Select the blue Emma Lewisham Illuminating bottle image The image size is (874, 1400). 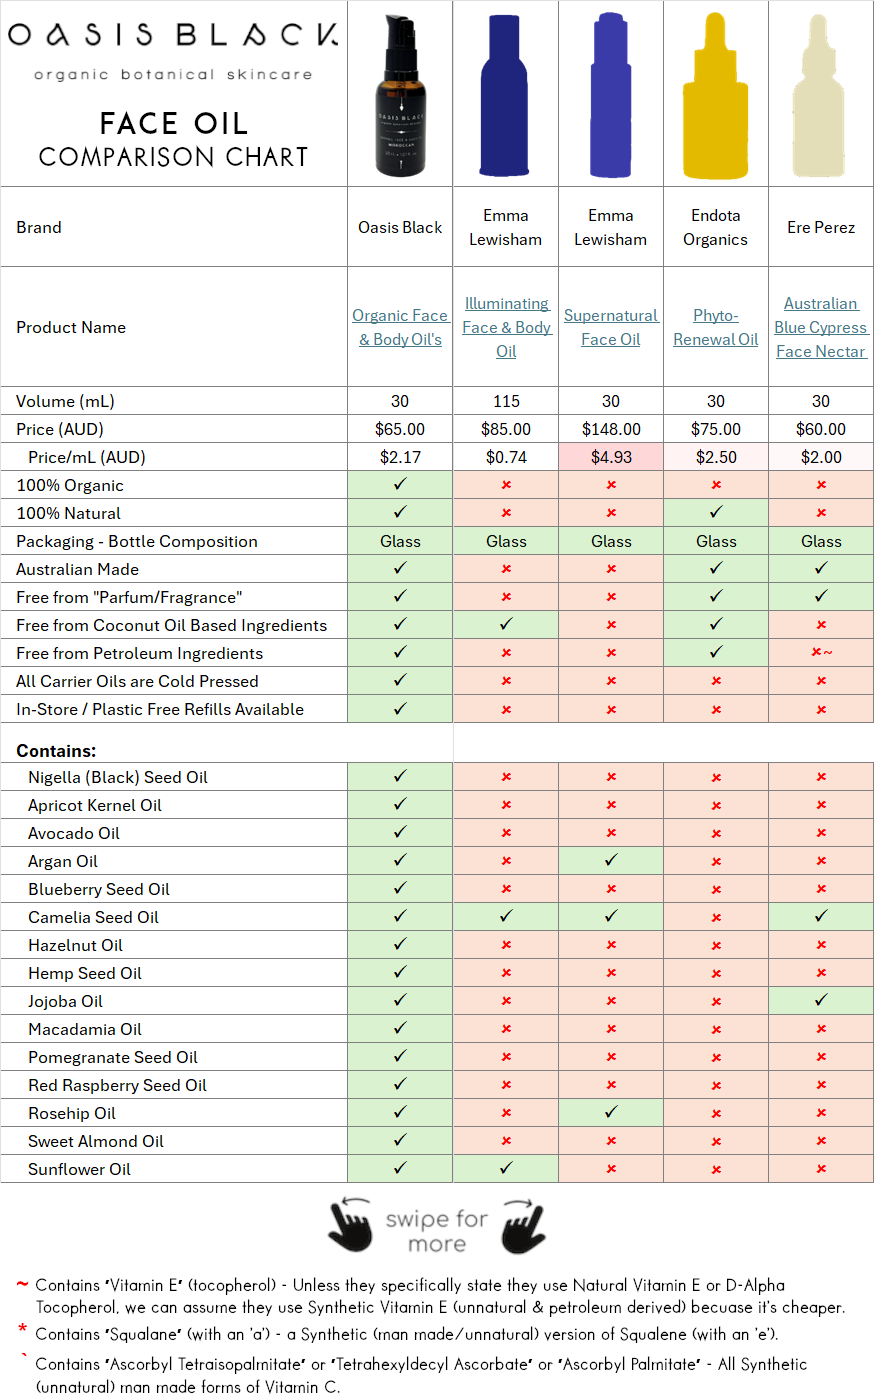[506, 95]
